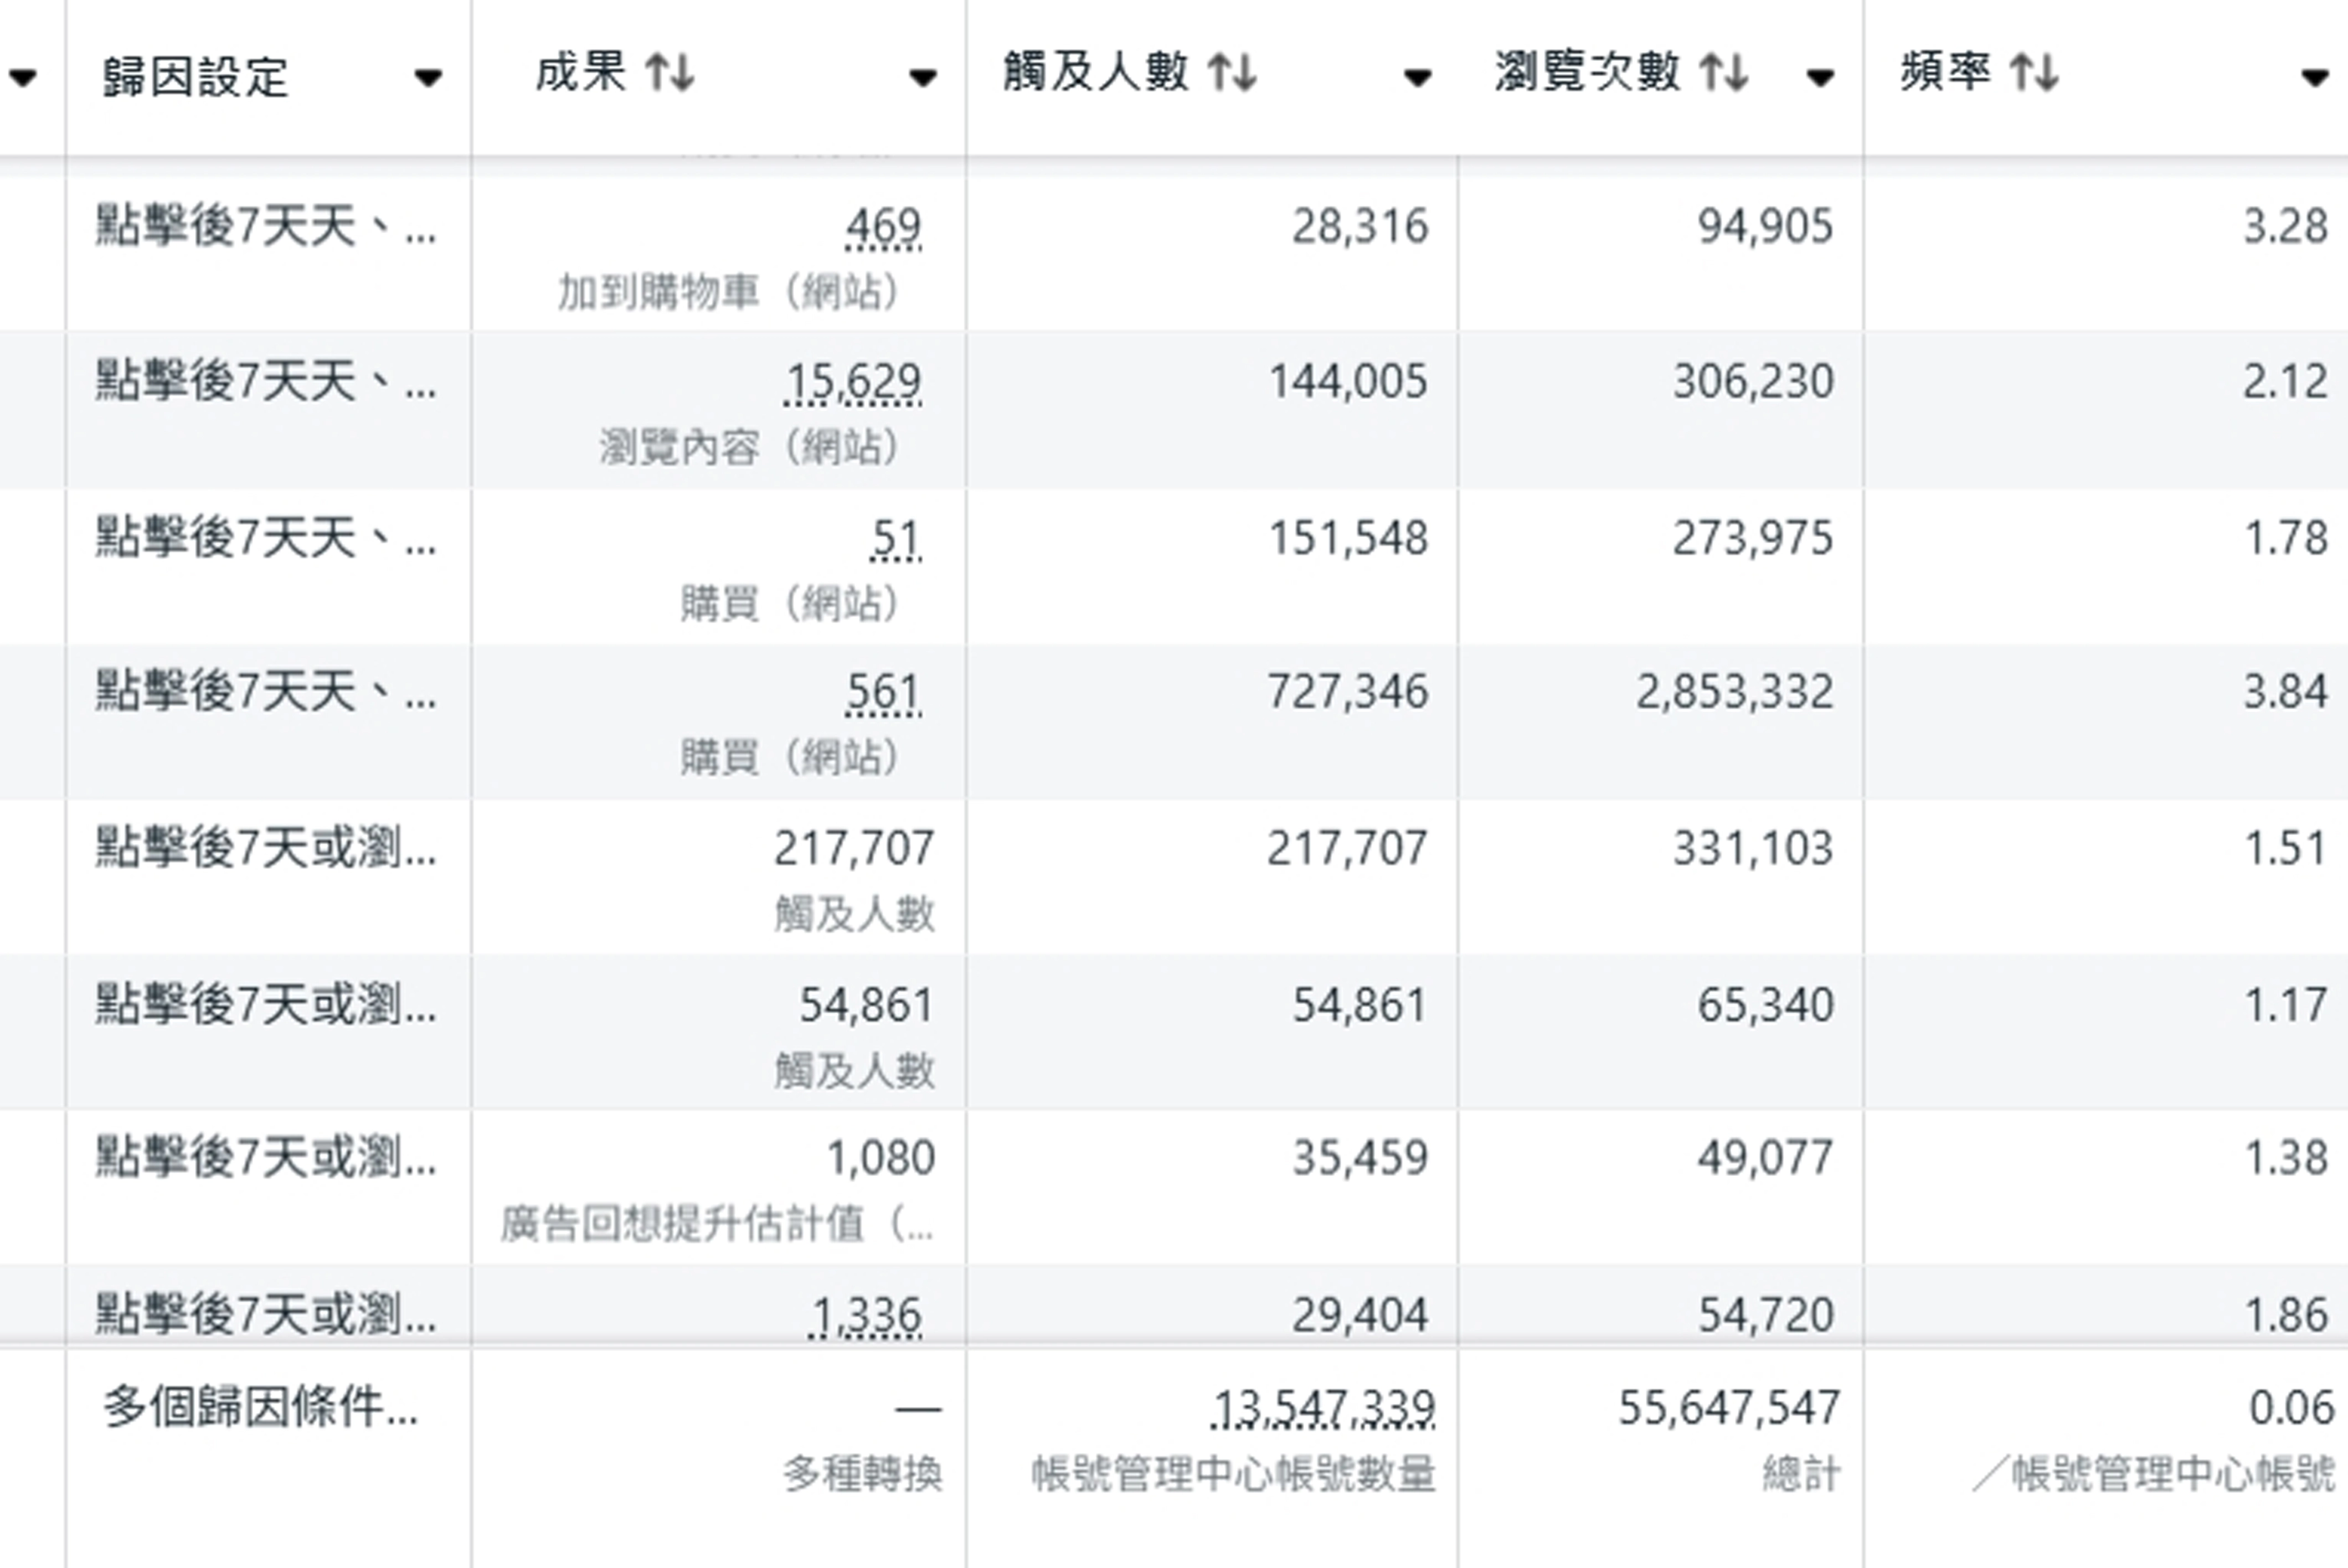Select frequency value 1.86
This screenshot has width=2348, height=1568.
pyautogui.click(x=2286, y=1316)
